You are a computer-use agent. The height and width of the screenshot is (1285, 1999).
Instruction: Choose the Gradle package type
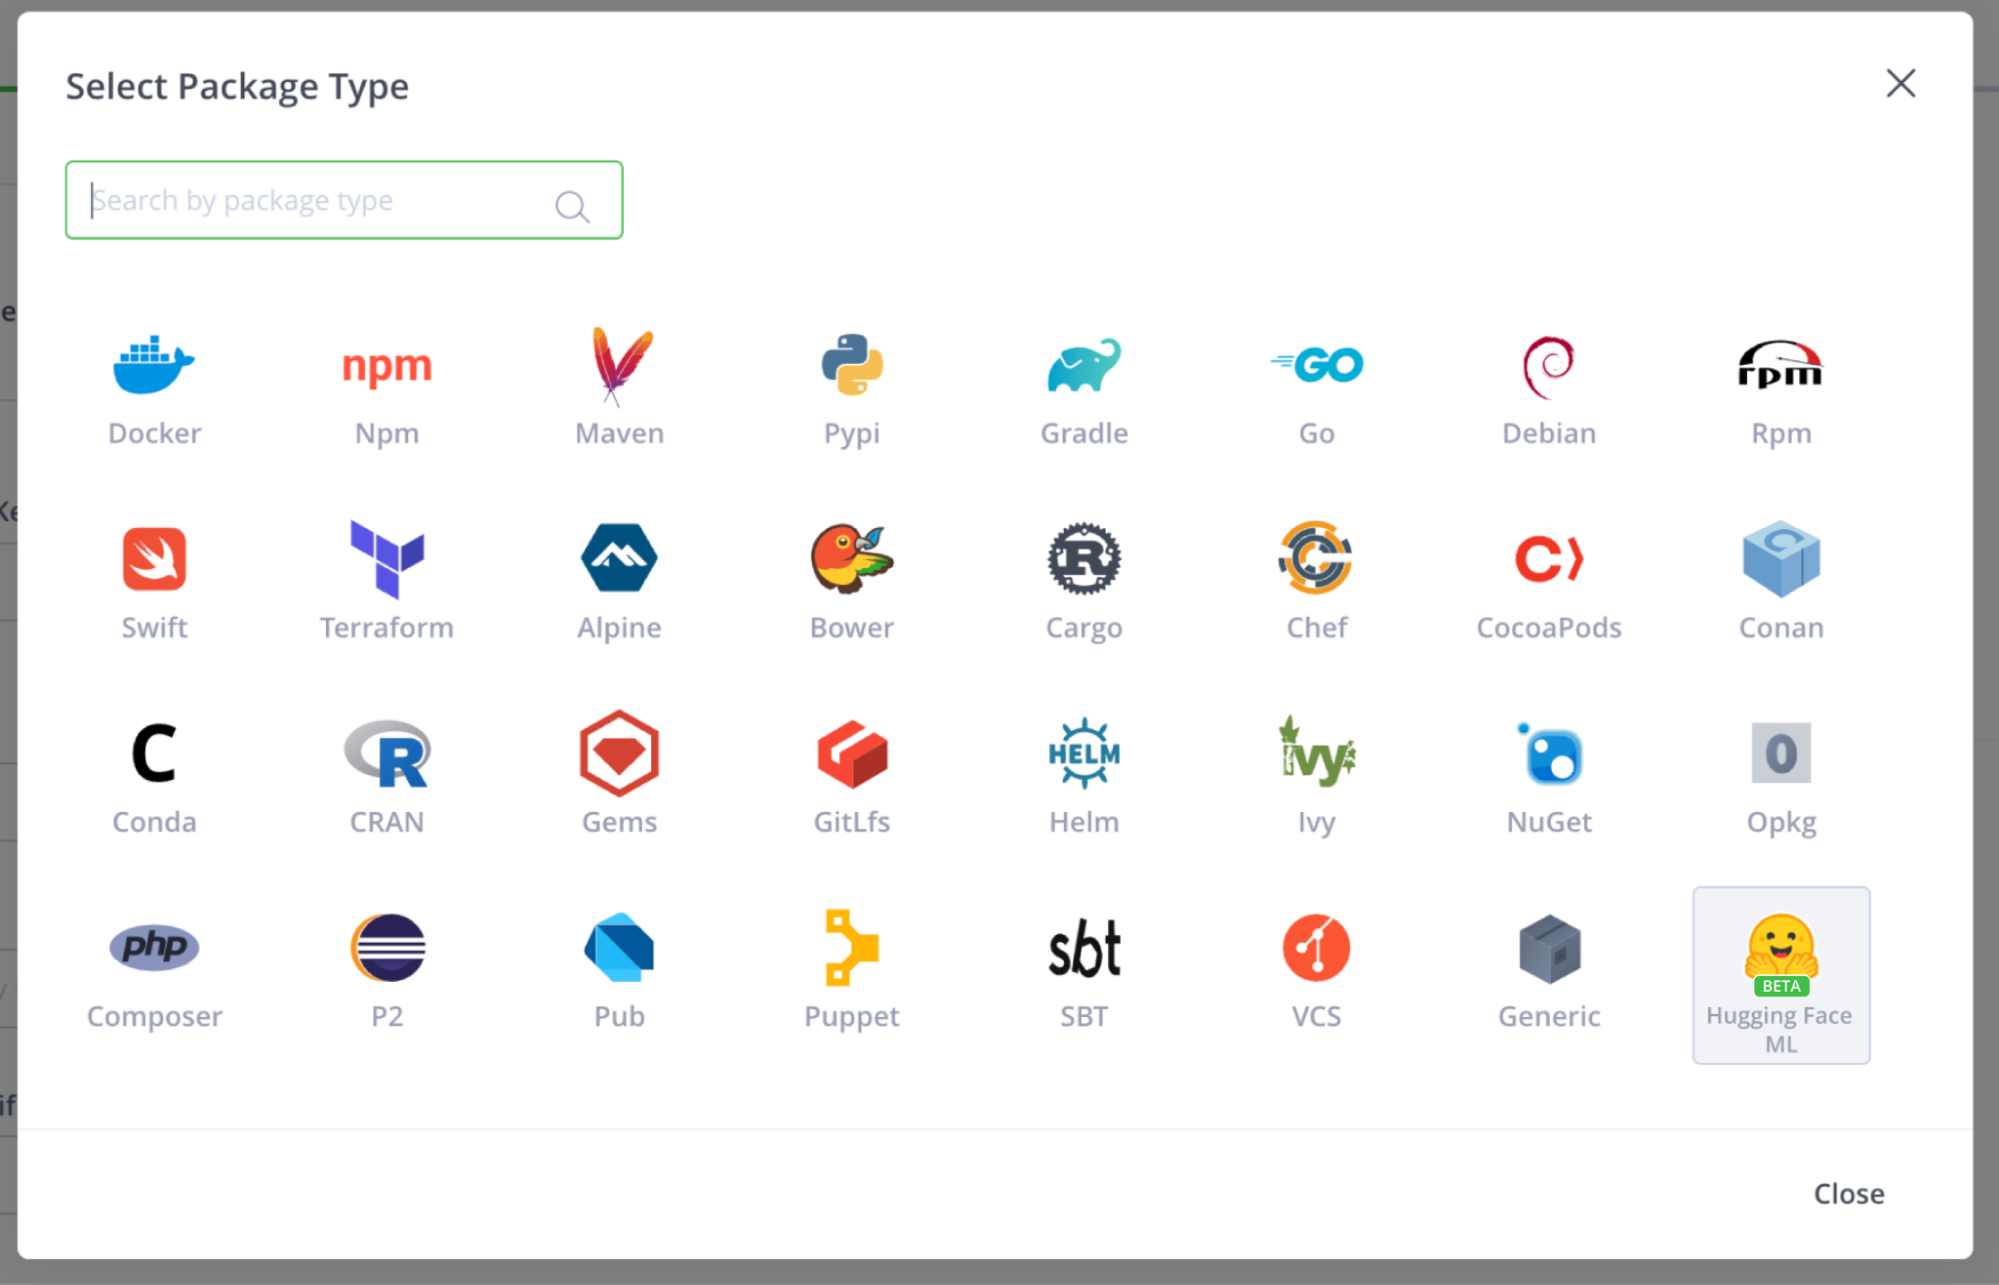point(1083,390)
